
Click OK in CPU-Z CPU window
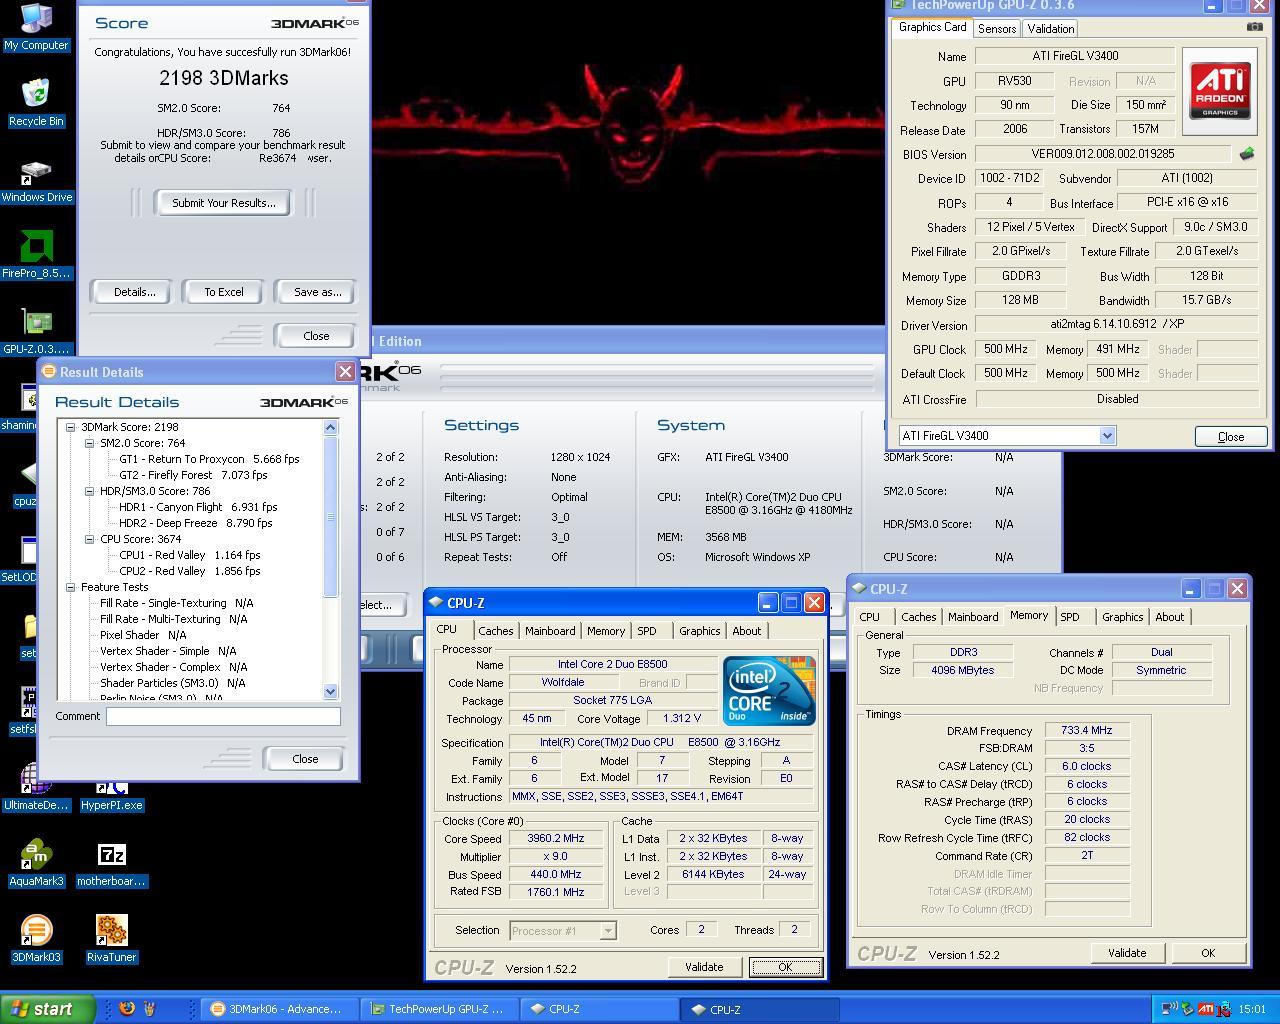(785, 967)
